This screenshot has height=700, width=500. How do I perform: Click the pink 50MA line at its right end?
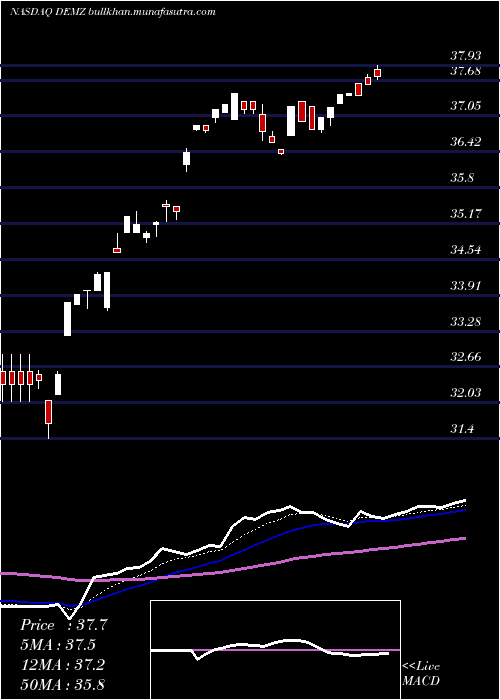tap(463, 539)
